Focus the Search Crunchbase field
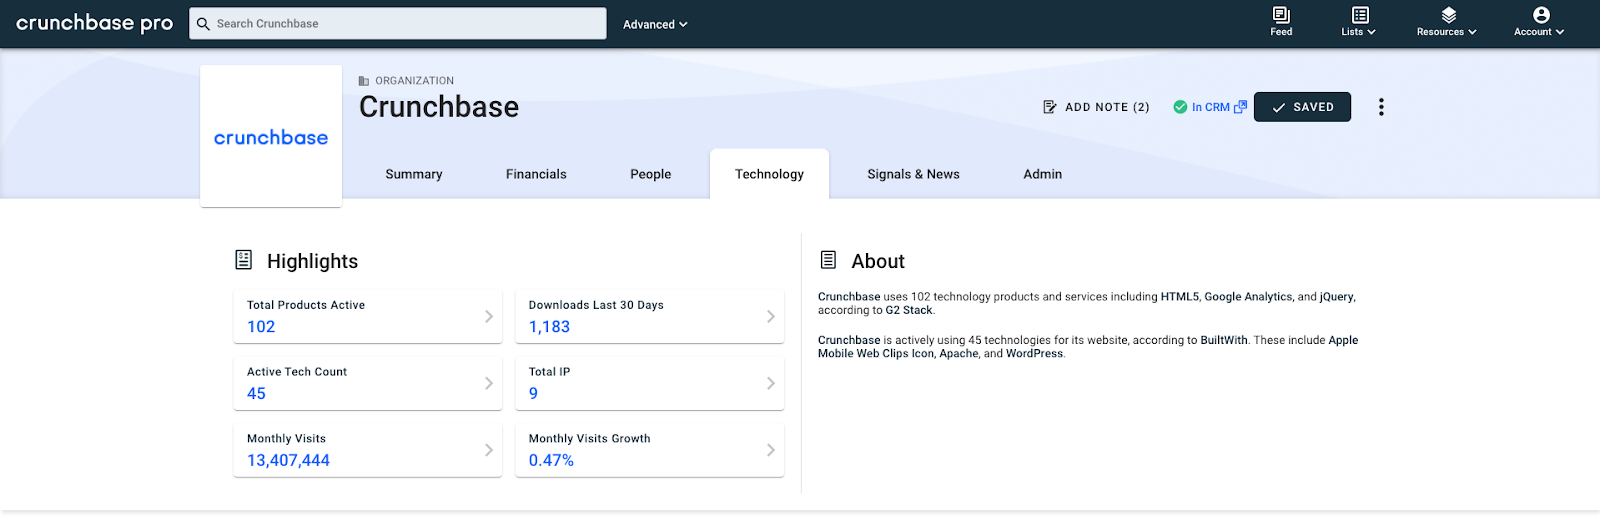 click(398, 24)
